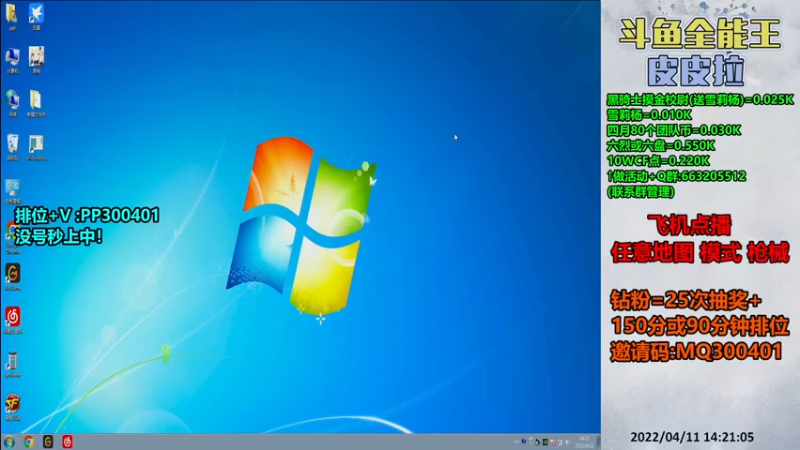Open the Control Panel desktop icon
800x450 pixels.
(x=12, y=191)
